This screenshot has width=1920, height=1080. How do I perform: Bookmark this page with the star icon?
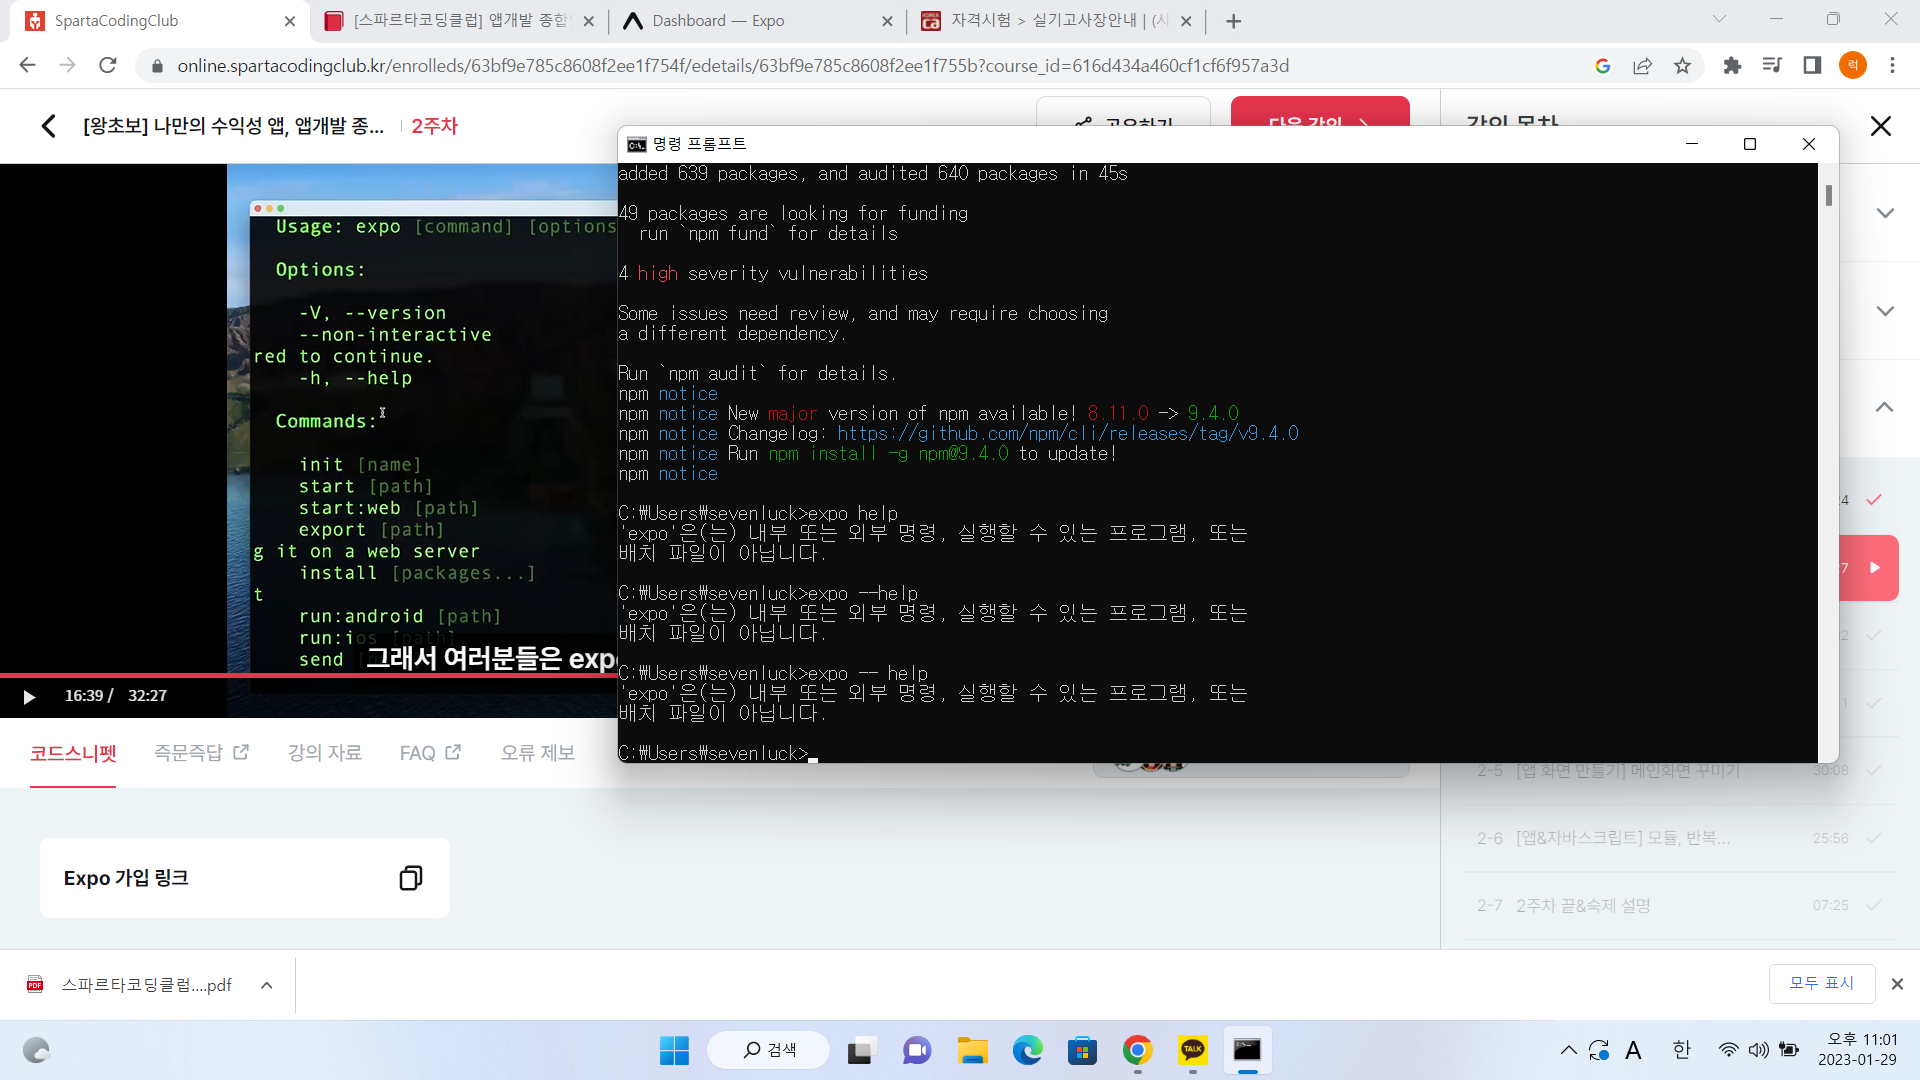click(x=1683, y=66)
